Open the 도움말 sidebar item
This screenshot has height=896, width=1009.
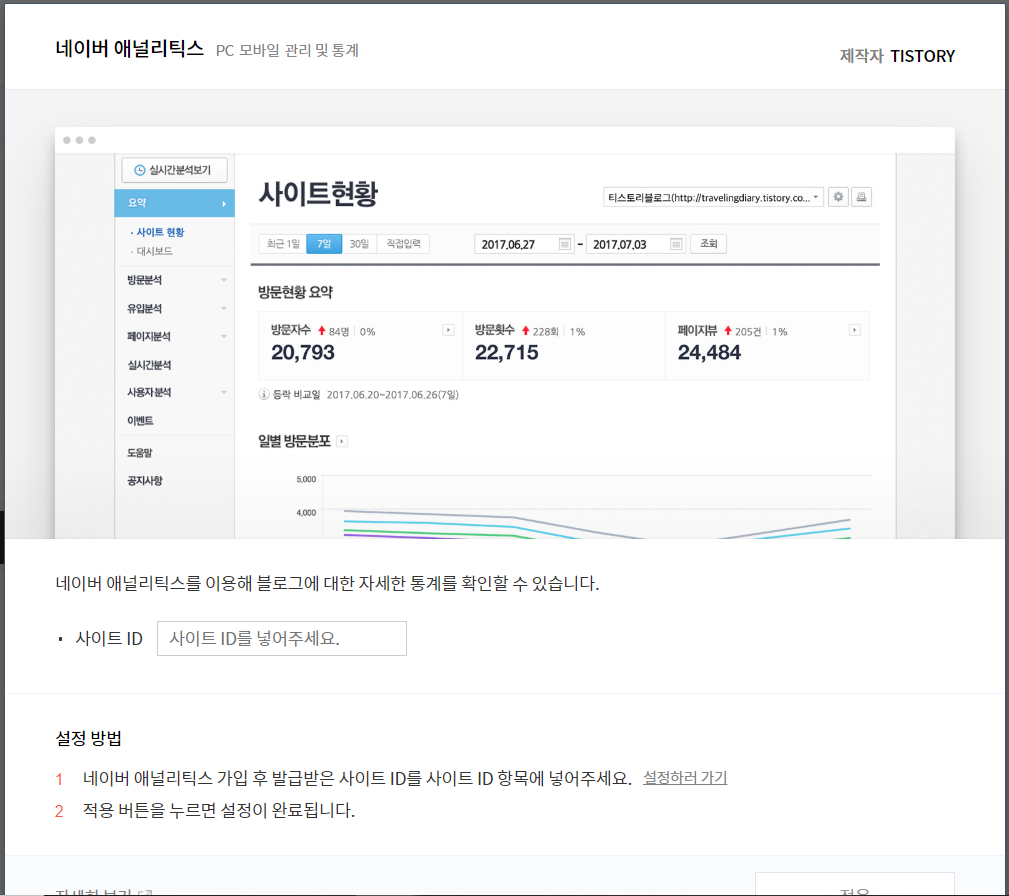pos(140,453)
